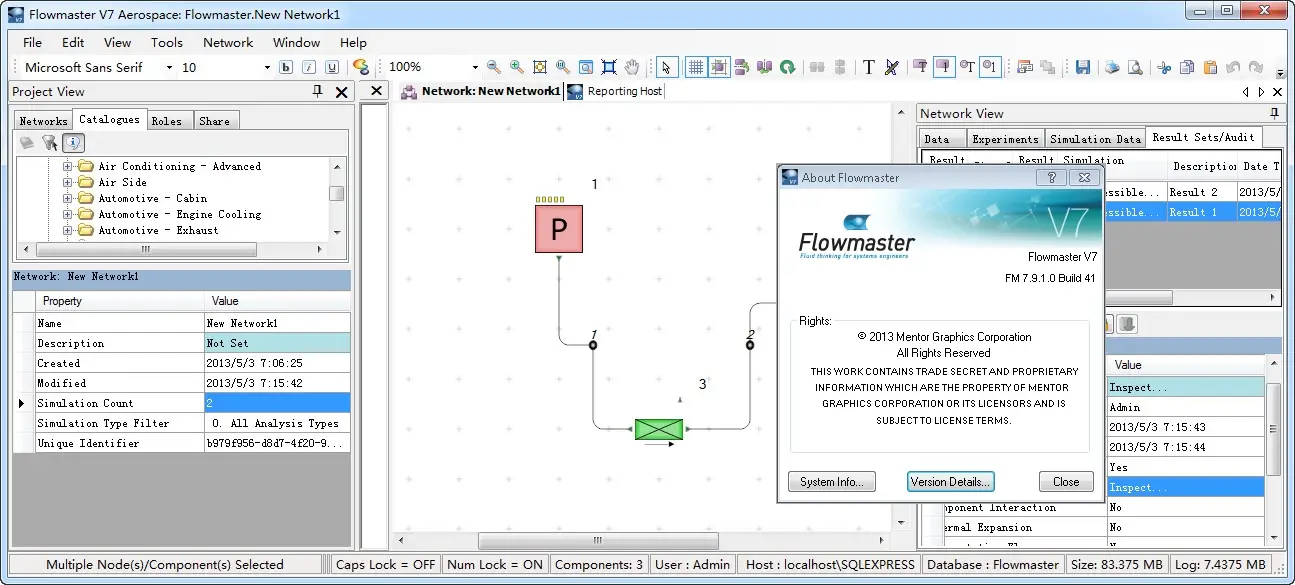The width and height of the screenshot is (1295, 585).
Task: Click the zoom to fit icon
Action: pos(540,67)
